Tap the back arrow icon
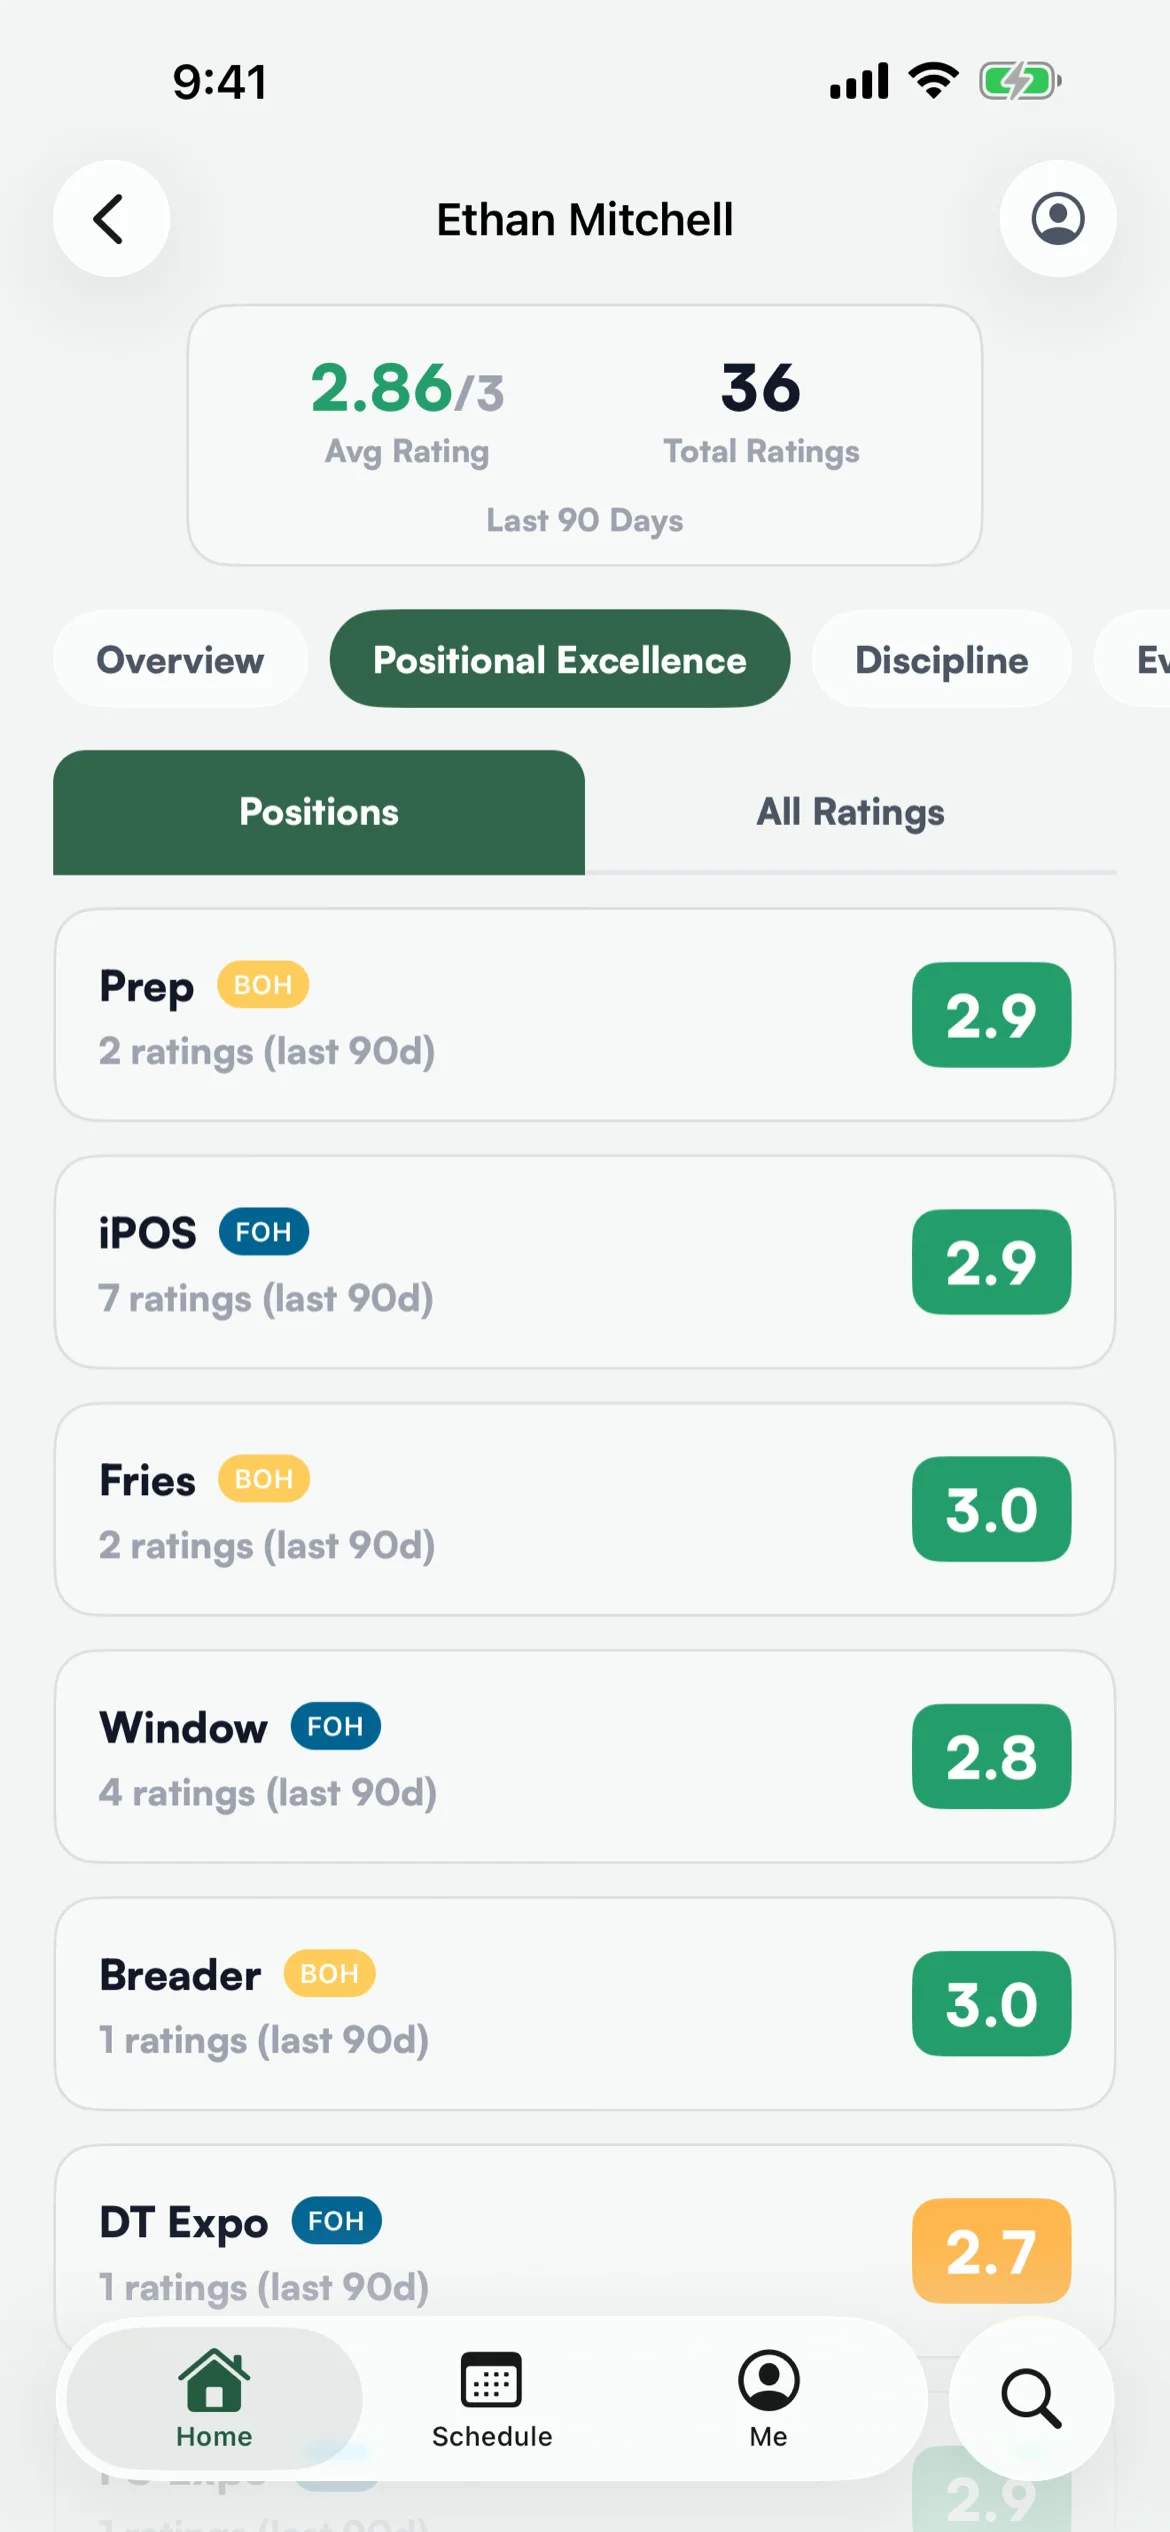Viewport: 1170px width, 2532px height. 111,218
